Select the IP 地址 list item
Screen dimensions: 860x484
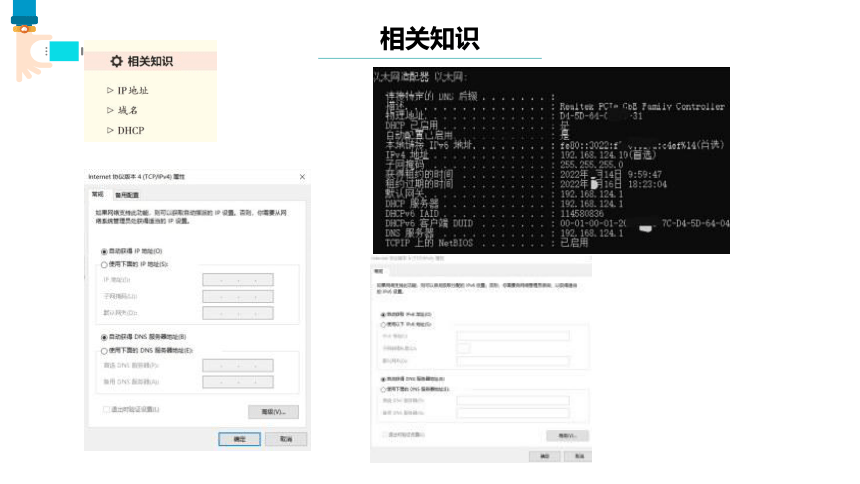pyautogui.click(x=133, y=91)
